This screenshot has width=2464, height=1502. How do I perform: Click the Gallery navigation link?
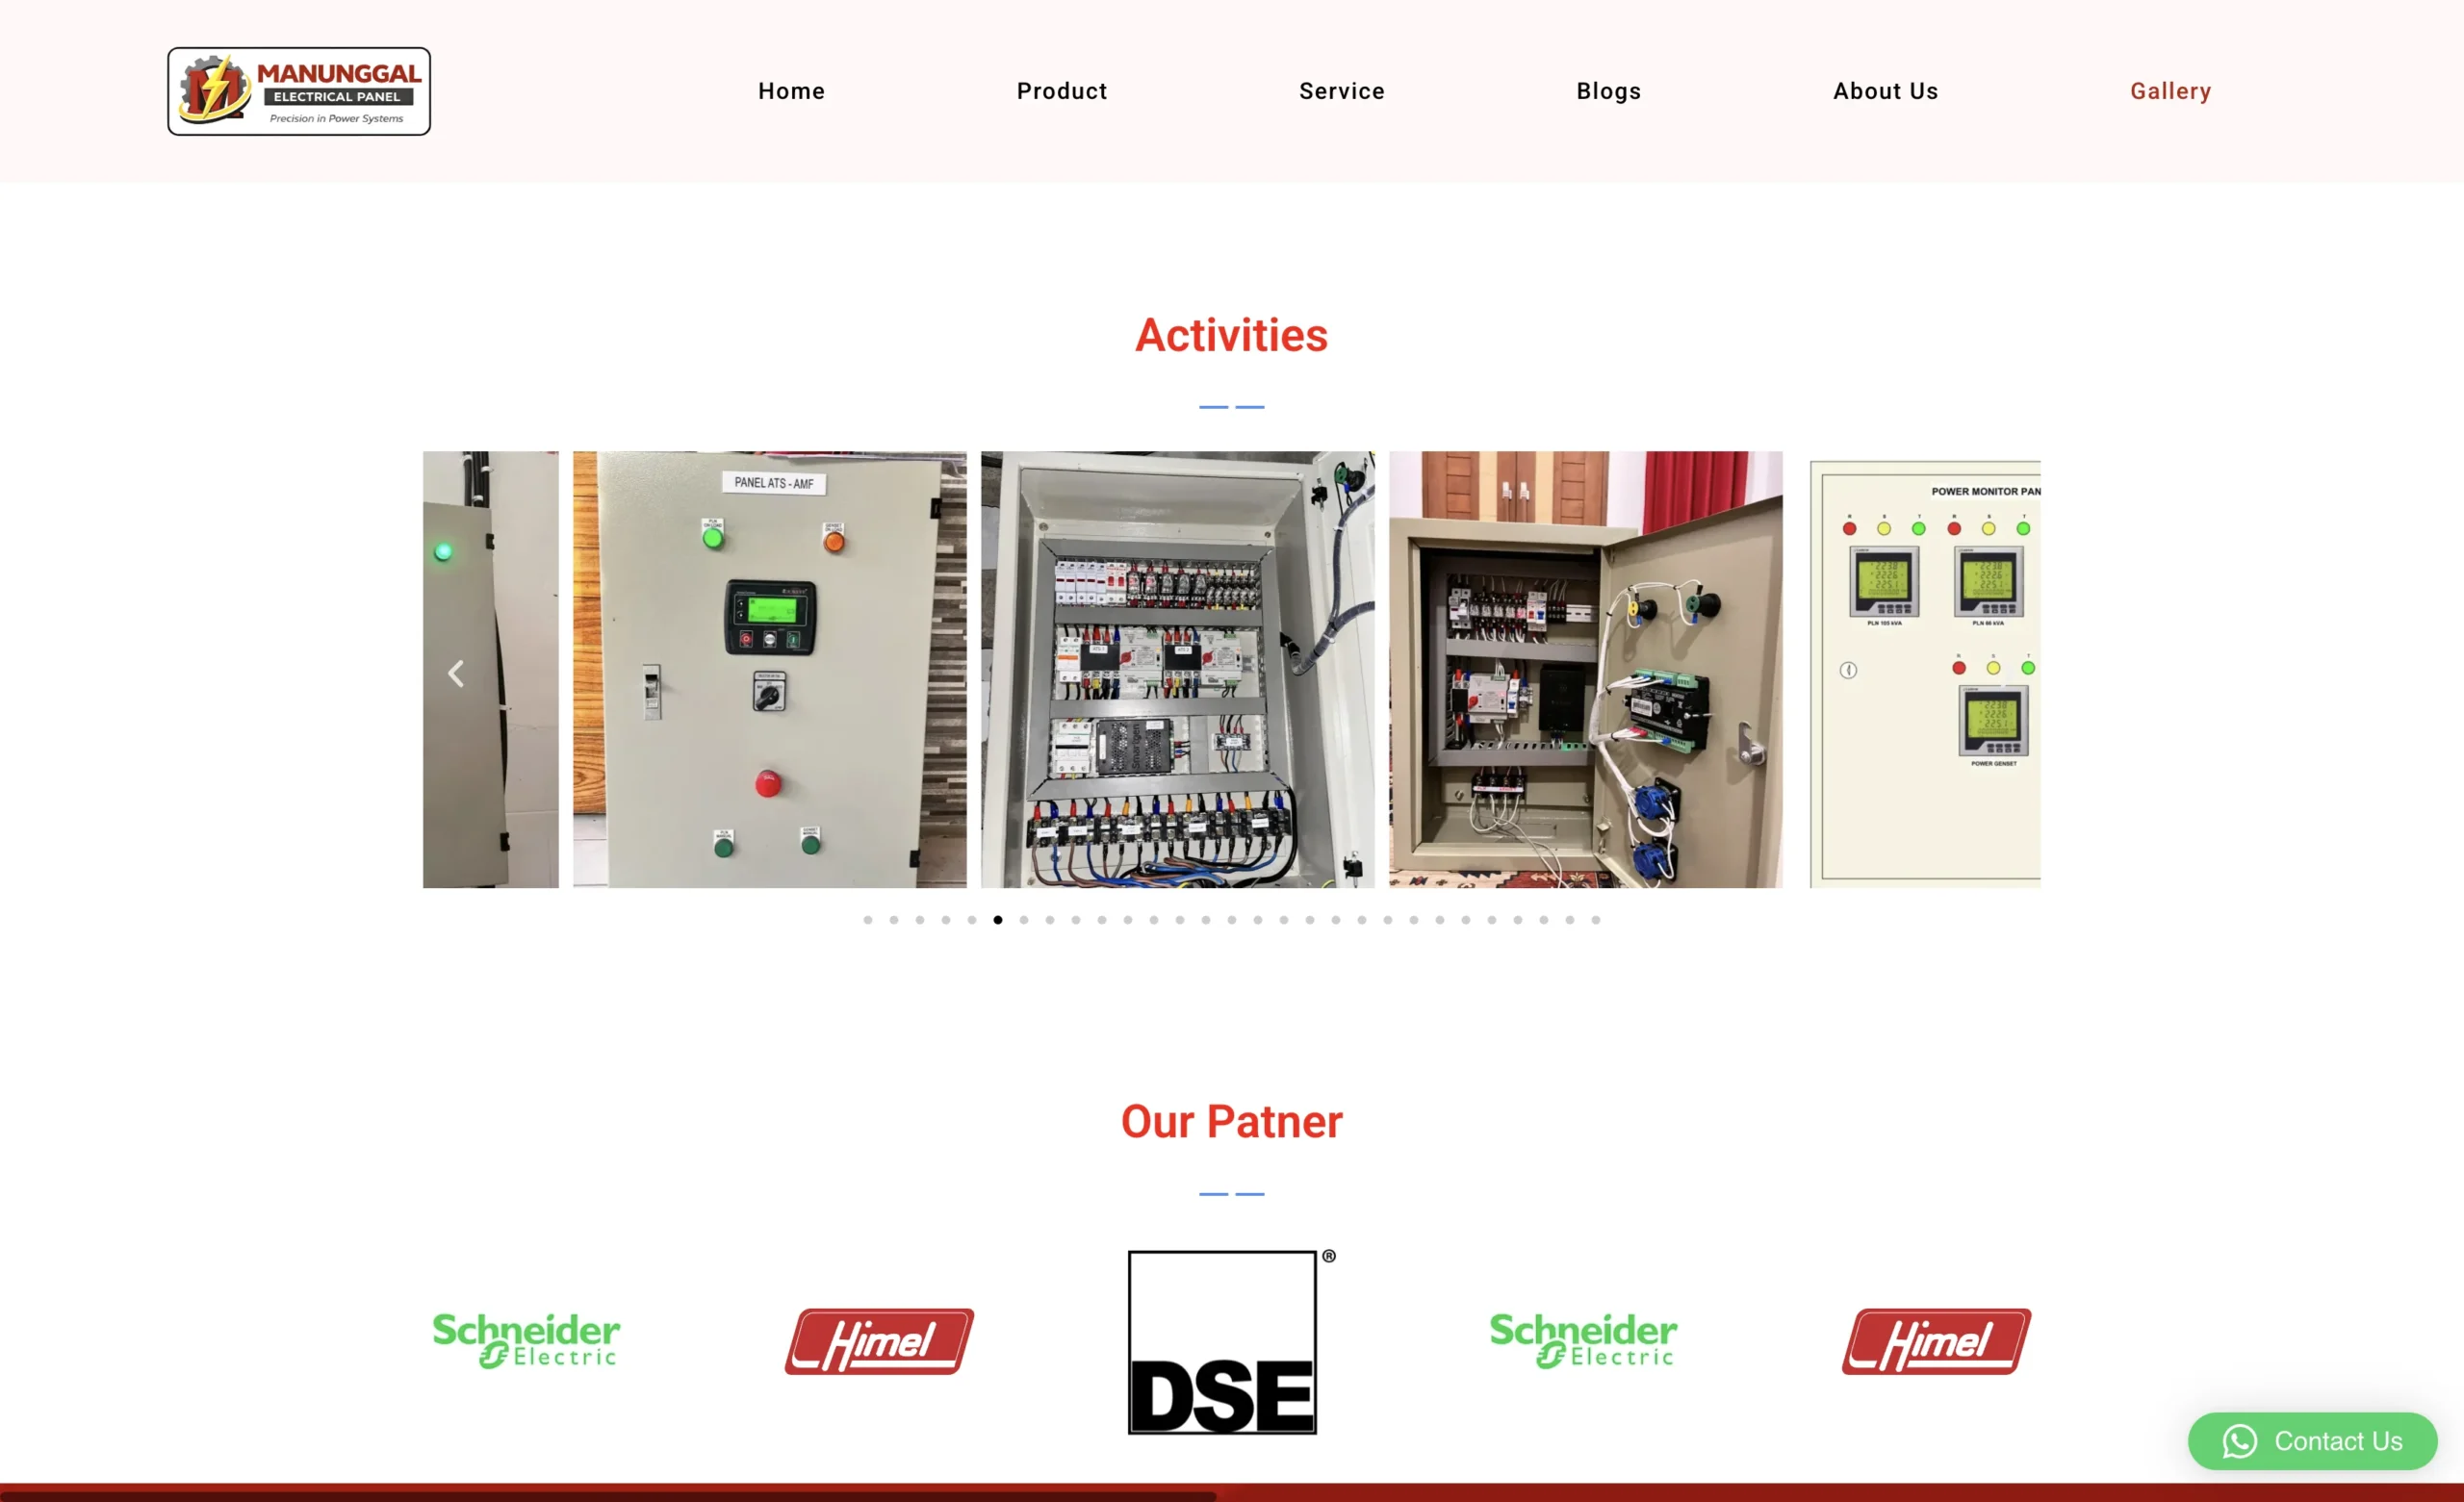click(2170, 91)
